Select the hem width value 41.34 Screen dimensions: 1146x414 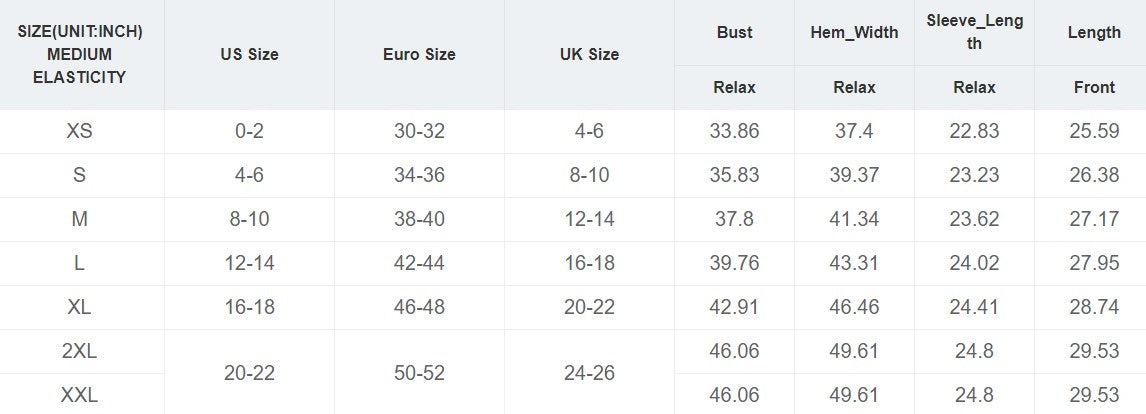(854, 219)
